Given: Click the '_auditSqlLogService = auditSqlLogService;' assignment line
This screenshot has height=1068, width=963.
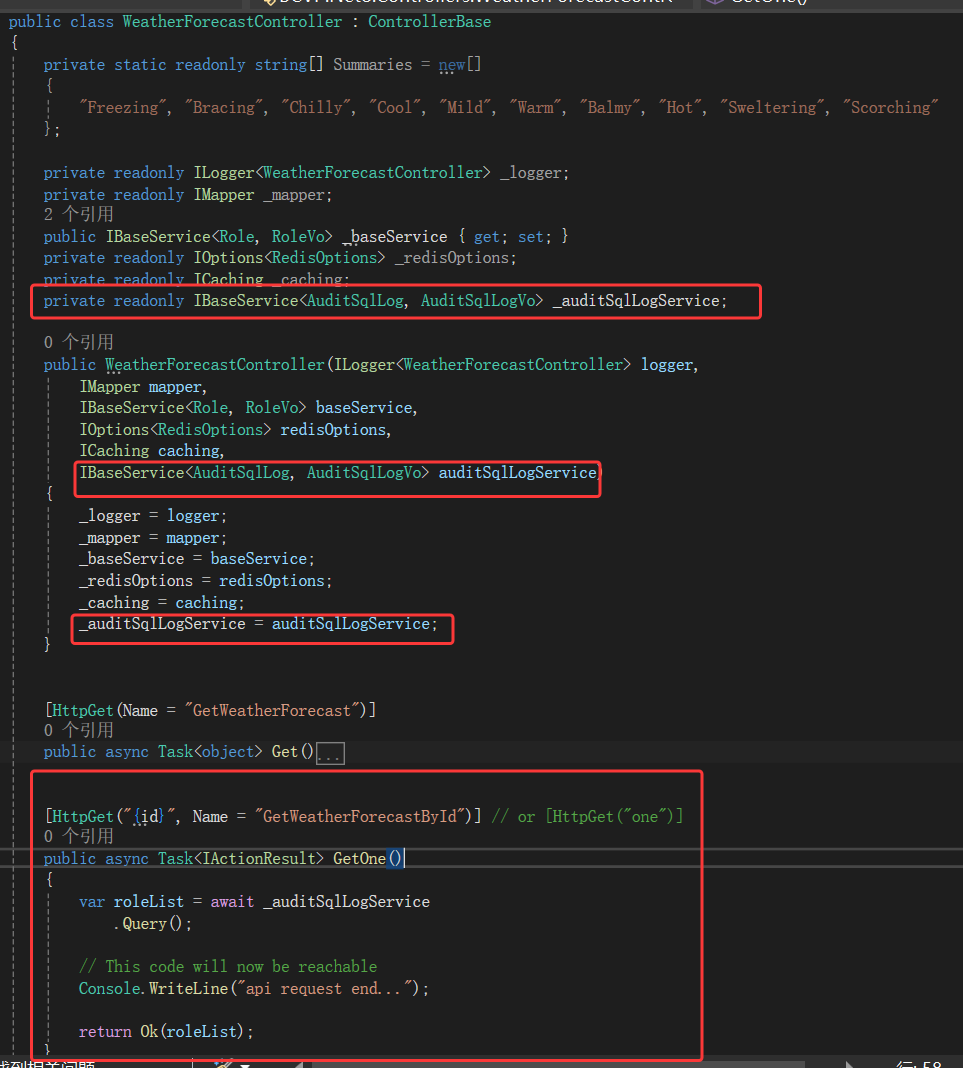Looking at the screenshot, I should click(x=258, y=624).
